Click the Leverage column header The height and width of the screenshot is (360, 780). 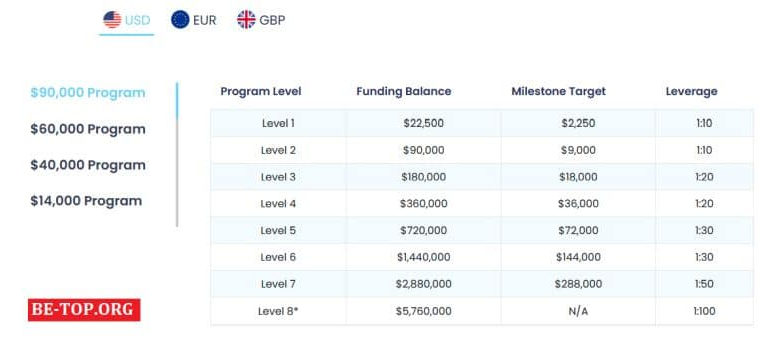coord(691,91)
